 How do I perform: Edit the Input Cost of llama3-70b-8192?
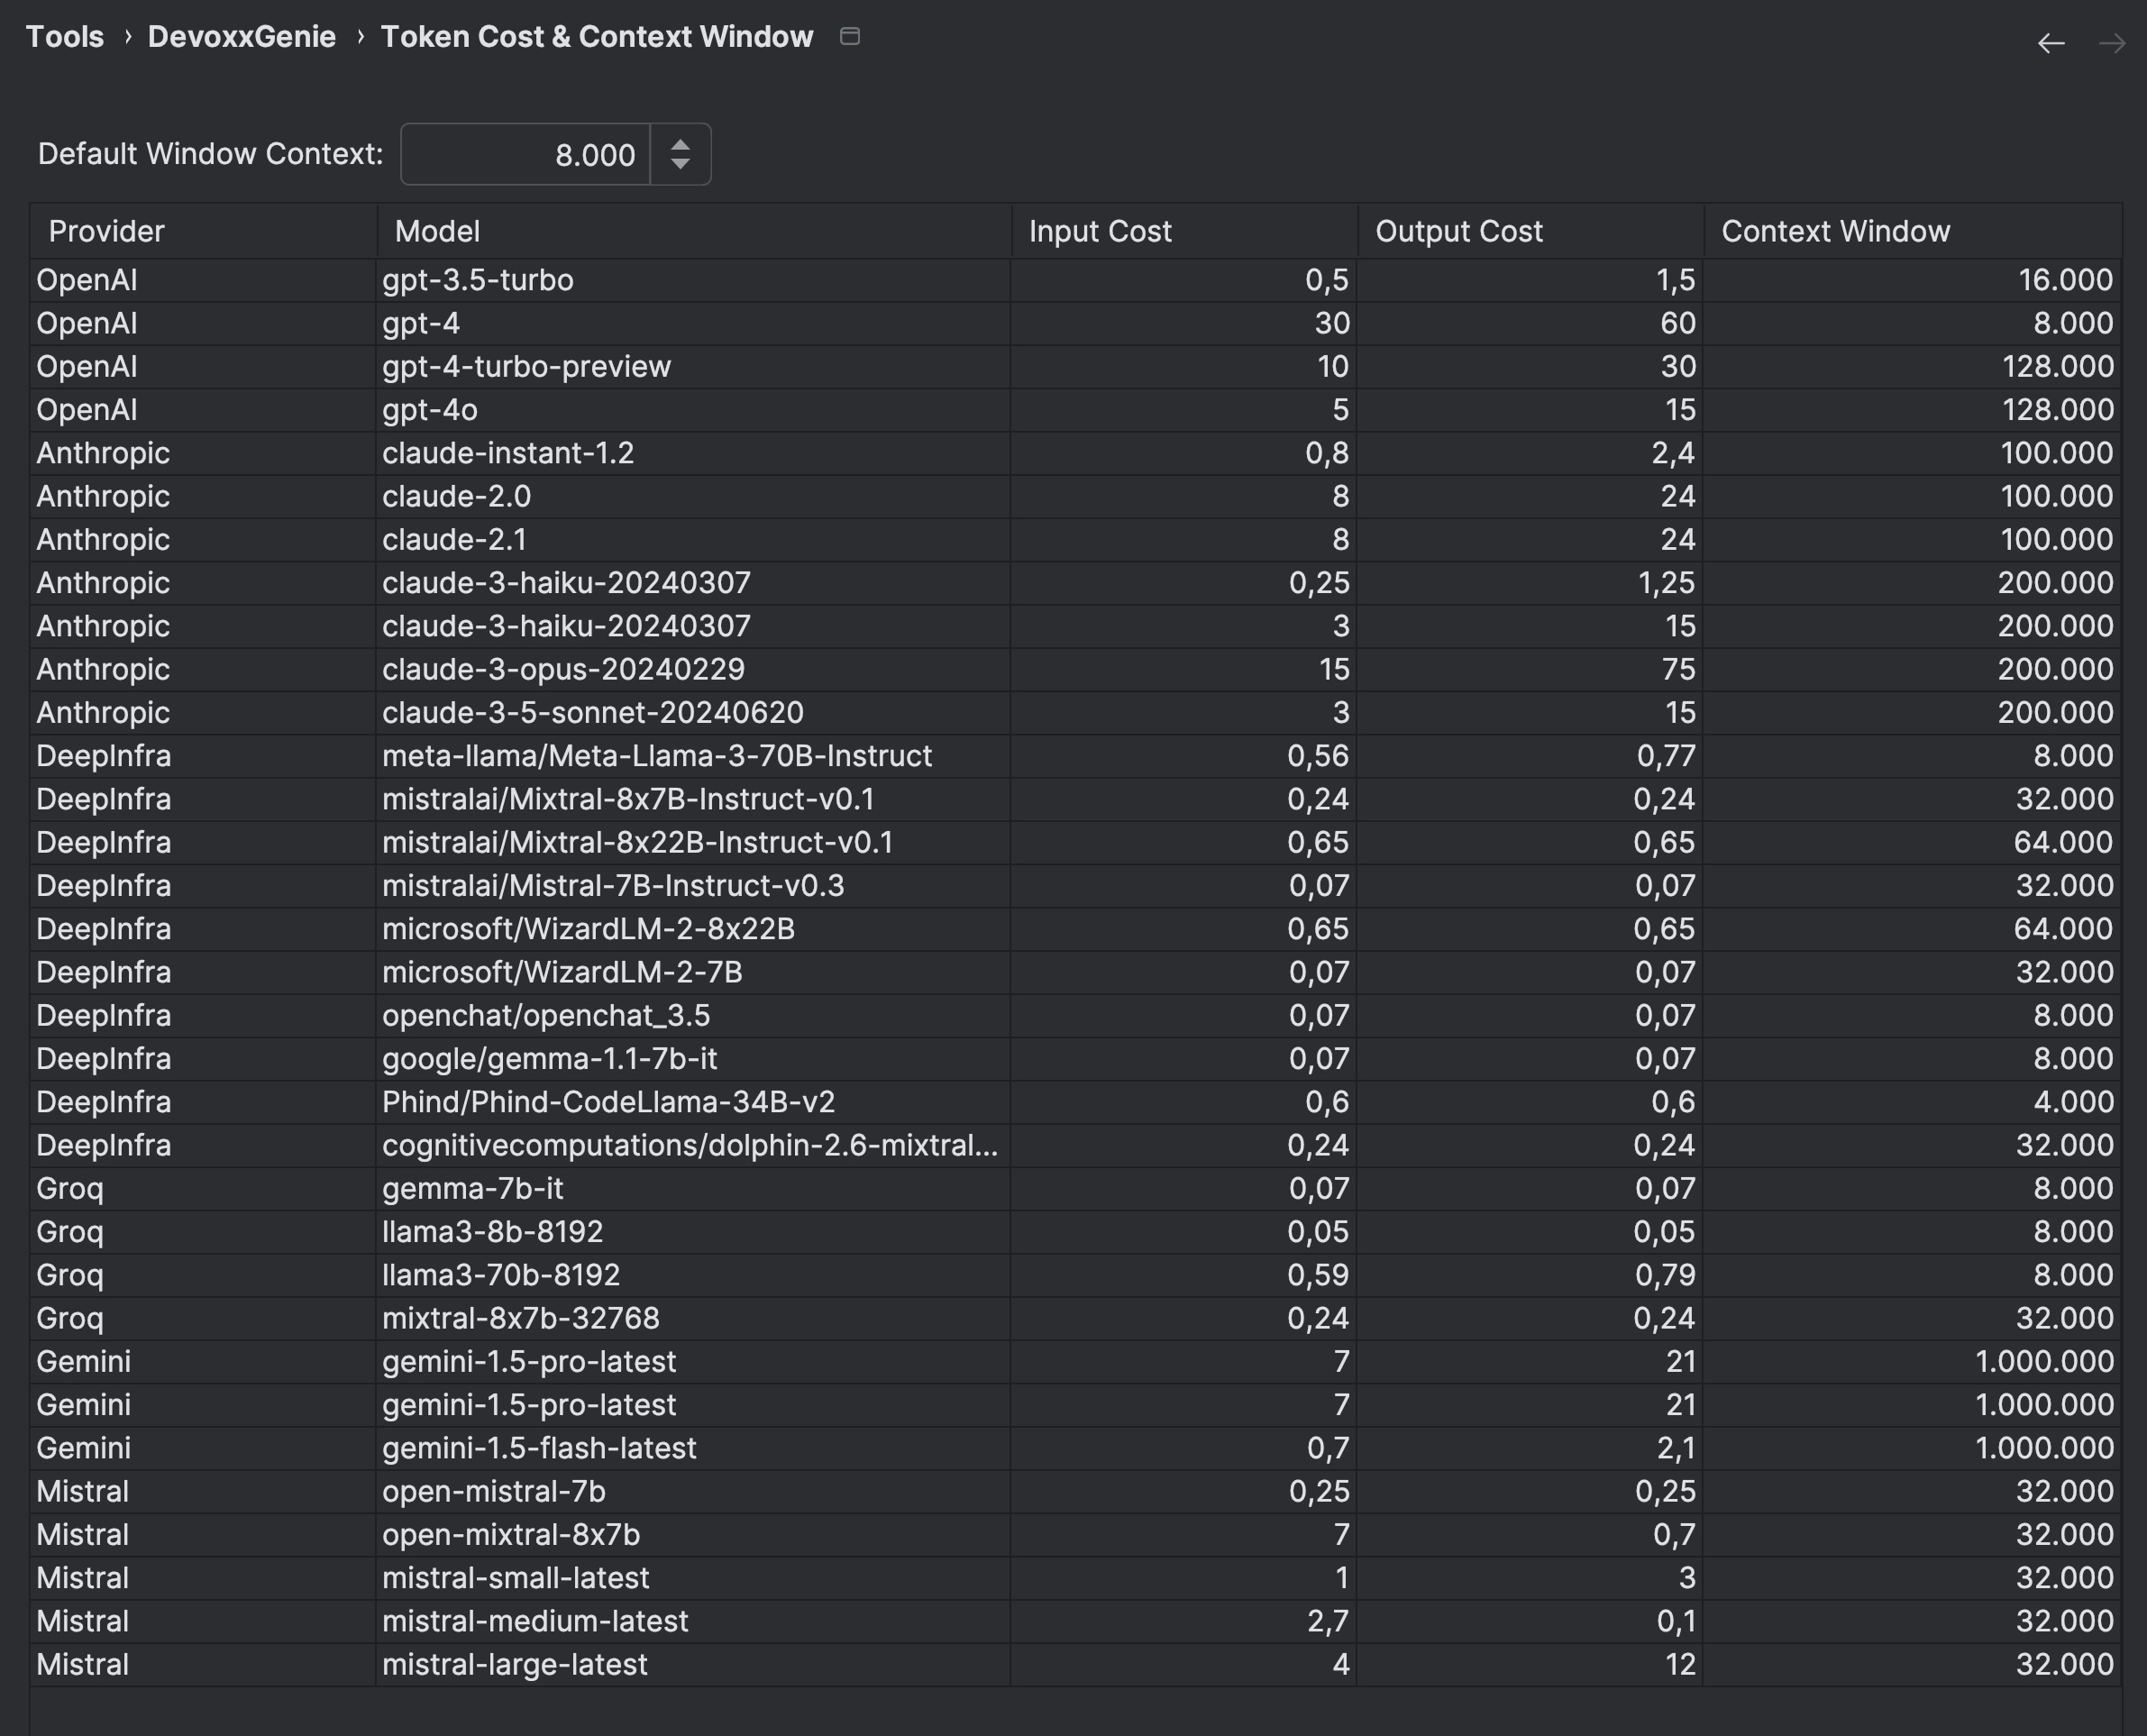1180,1274
